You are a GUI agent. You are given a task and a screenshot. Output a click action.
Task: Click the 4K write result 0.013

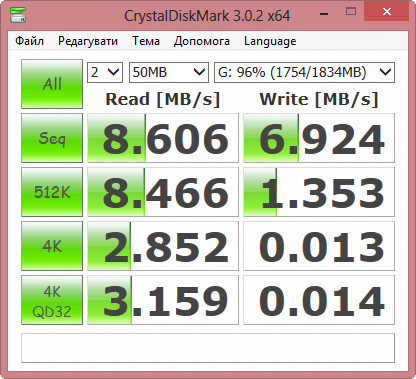pos(319,246)
